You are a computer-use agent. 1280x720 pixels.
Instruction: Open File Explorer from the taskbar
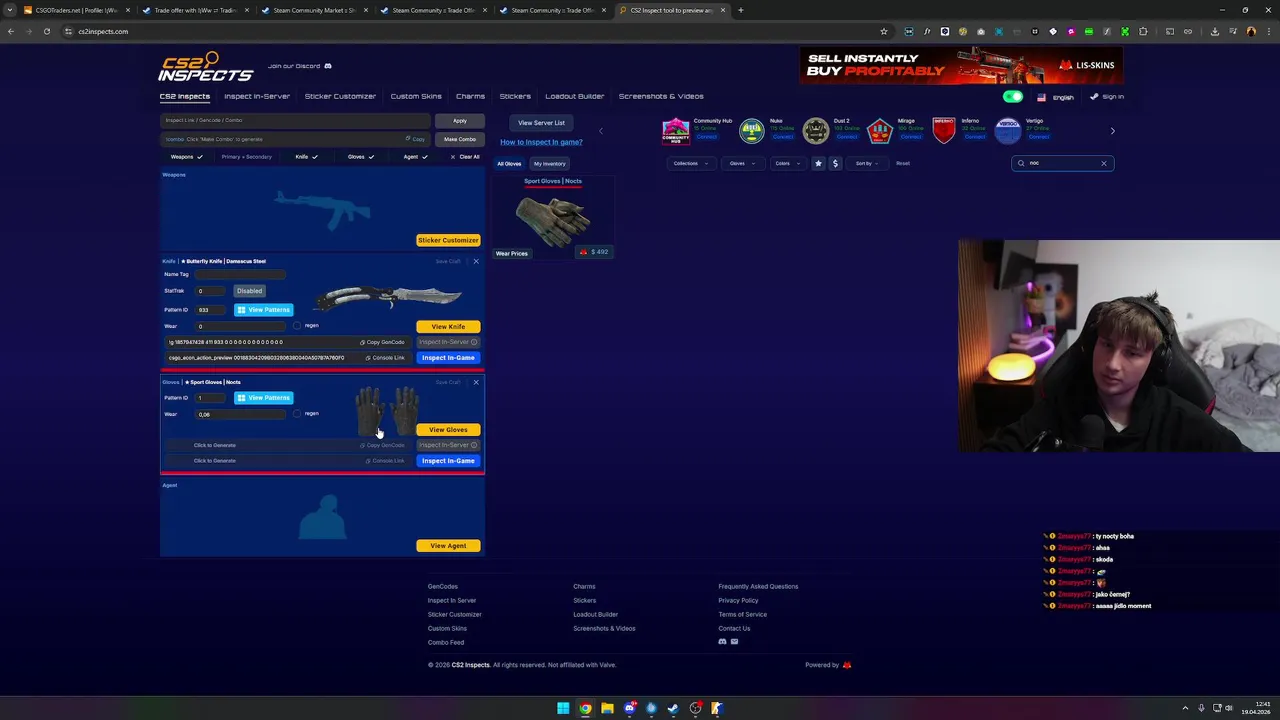[607, 708]
